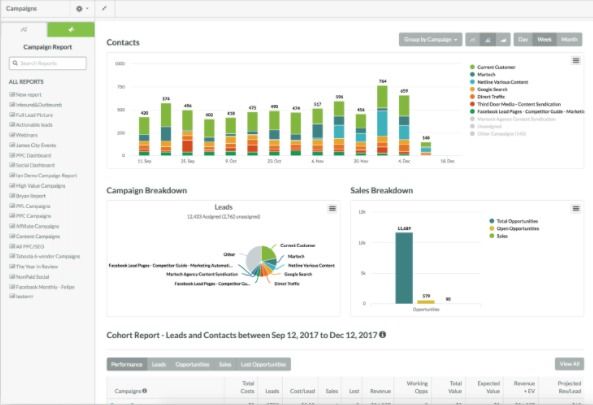Select Leads tab in Cohort Report
The width and height of the screenshot is (593, 405).
coord(159,364)
